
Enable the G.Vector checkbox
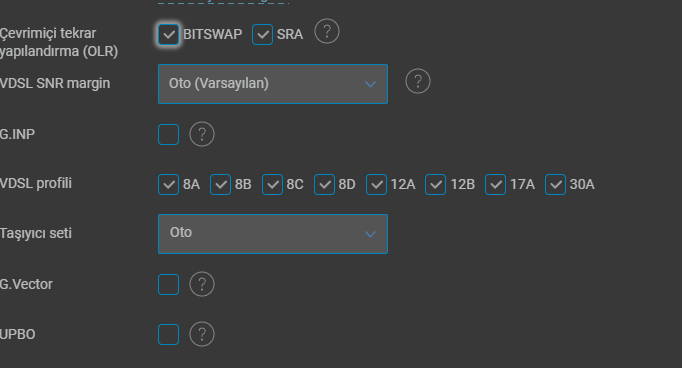click(168, 284)
